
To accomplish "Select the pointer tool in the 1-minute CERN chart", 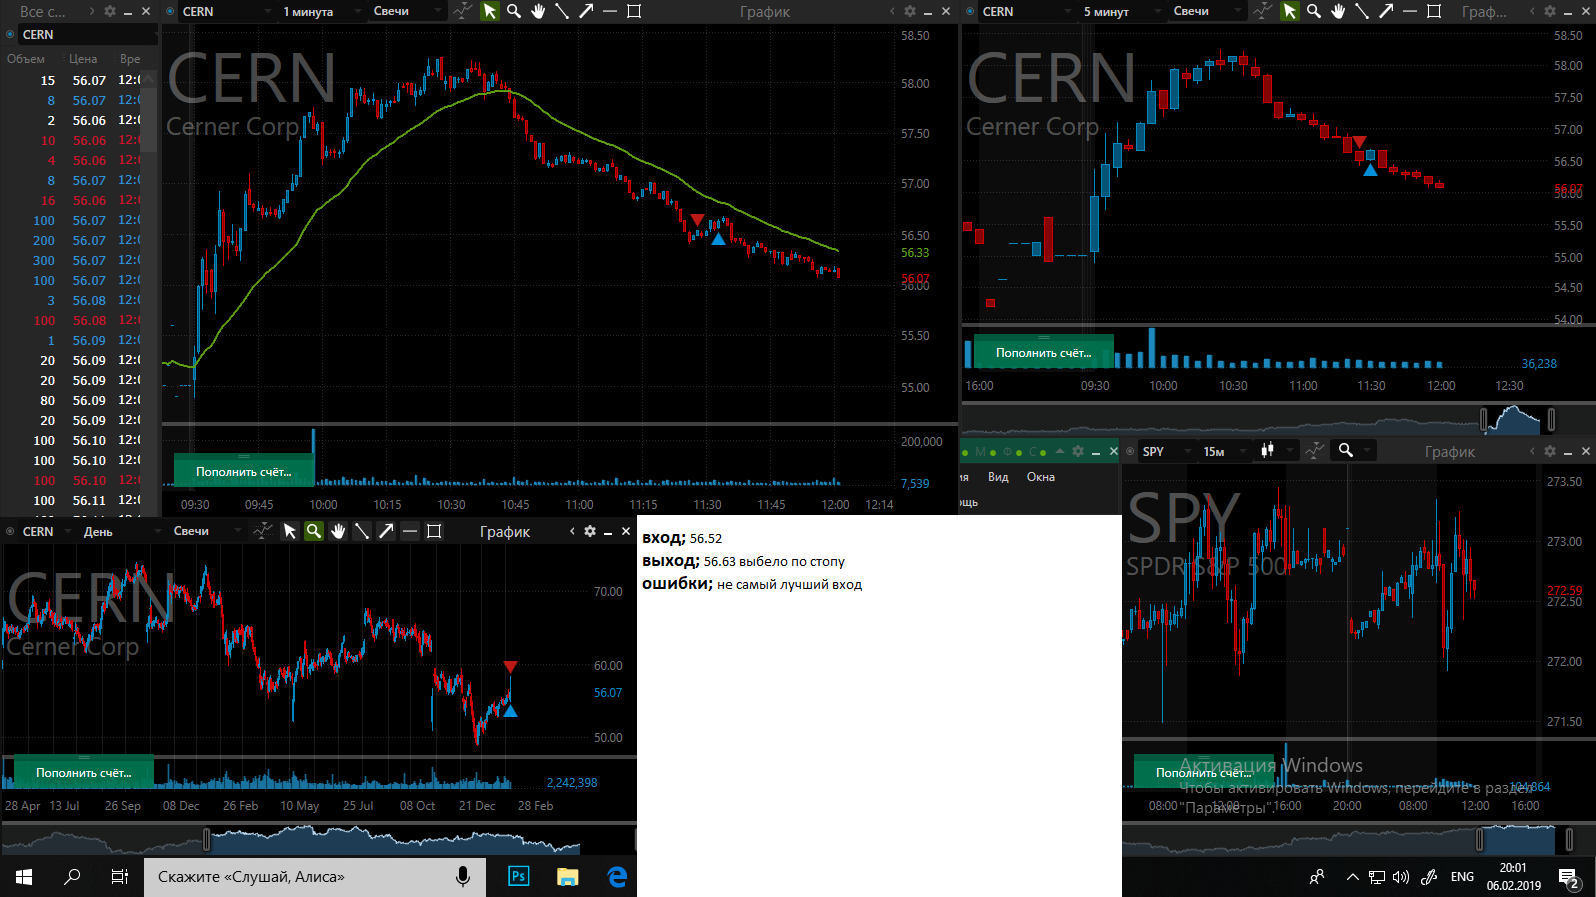I will (x=489, y=11).
